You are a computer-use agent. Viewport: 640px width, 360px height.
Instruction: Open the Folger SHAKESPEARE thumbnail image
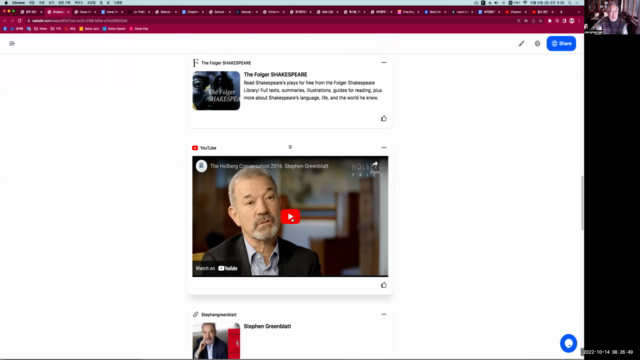pyautogui.click(x=216, y=91)
